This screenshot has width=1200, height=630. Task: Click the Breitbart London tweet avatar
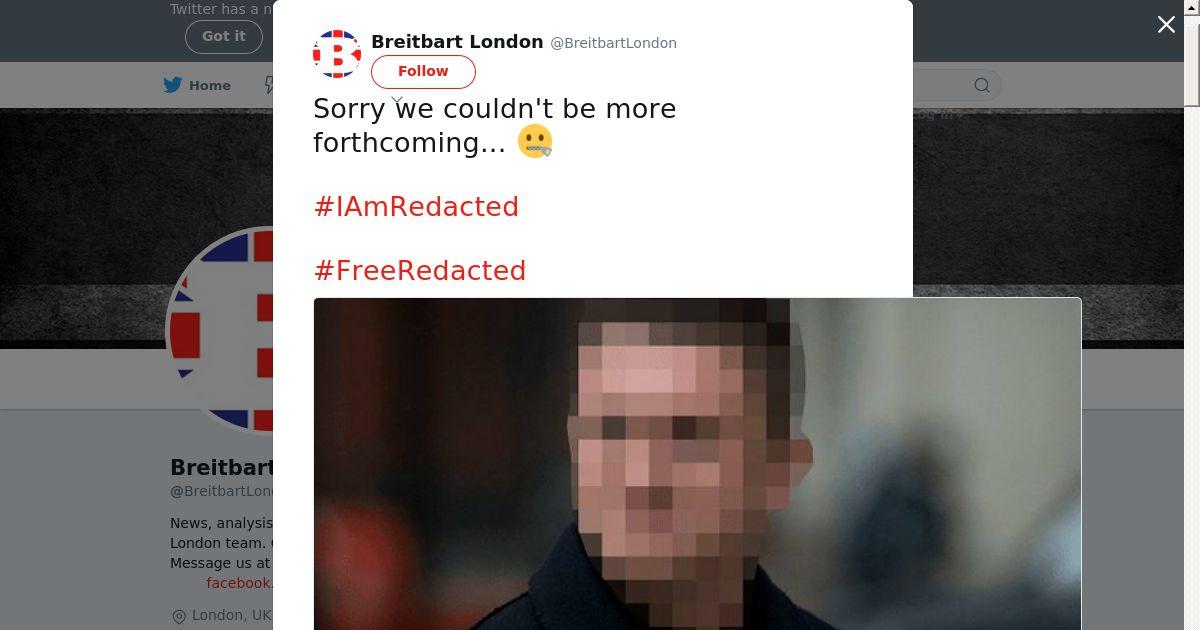point(337,54)
